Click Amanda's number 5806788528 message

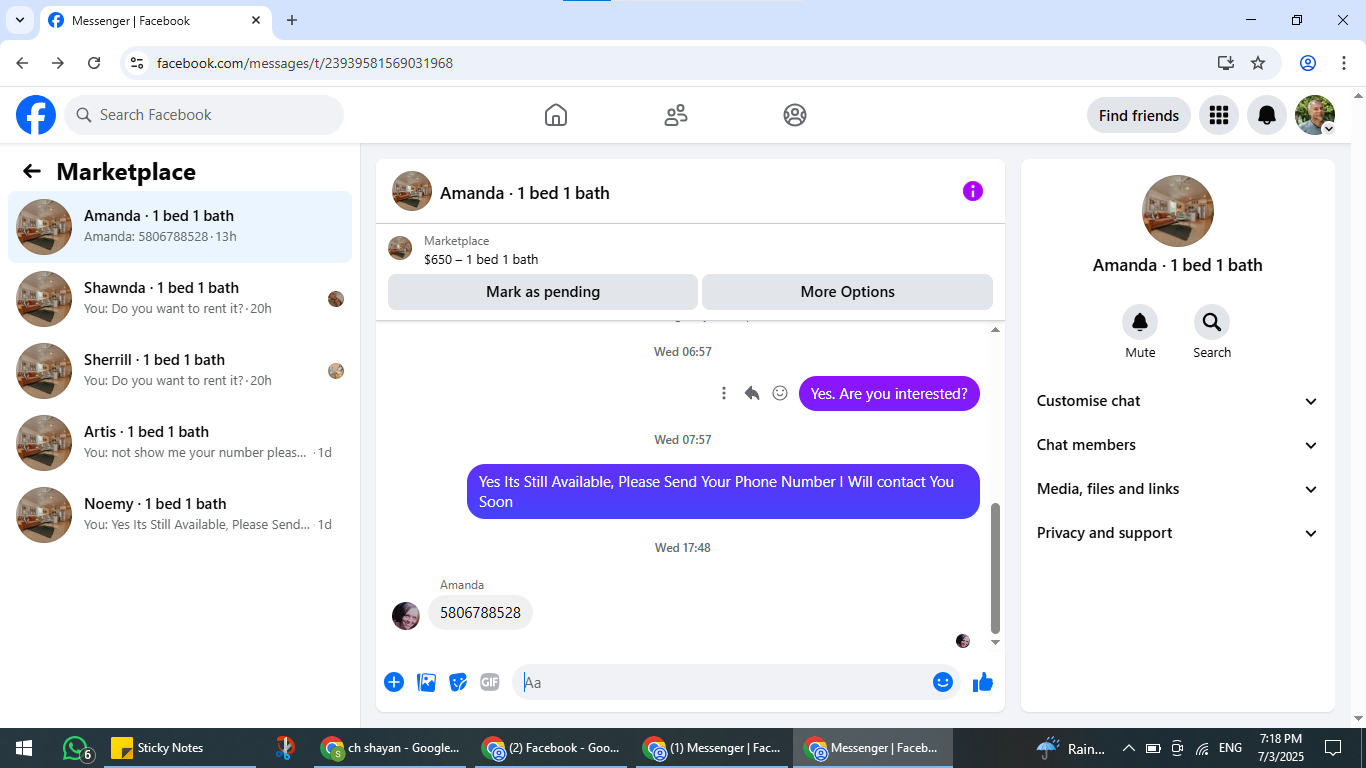(x=480, y=613)
